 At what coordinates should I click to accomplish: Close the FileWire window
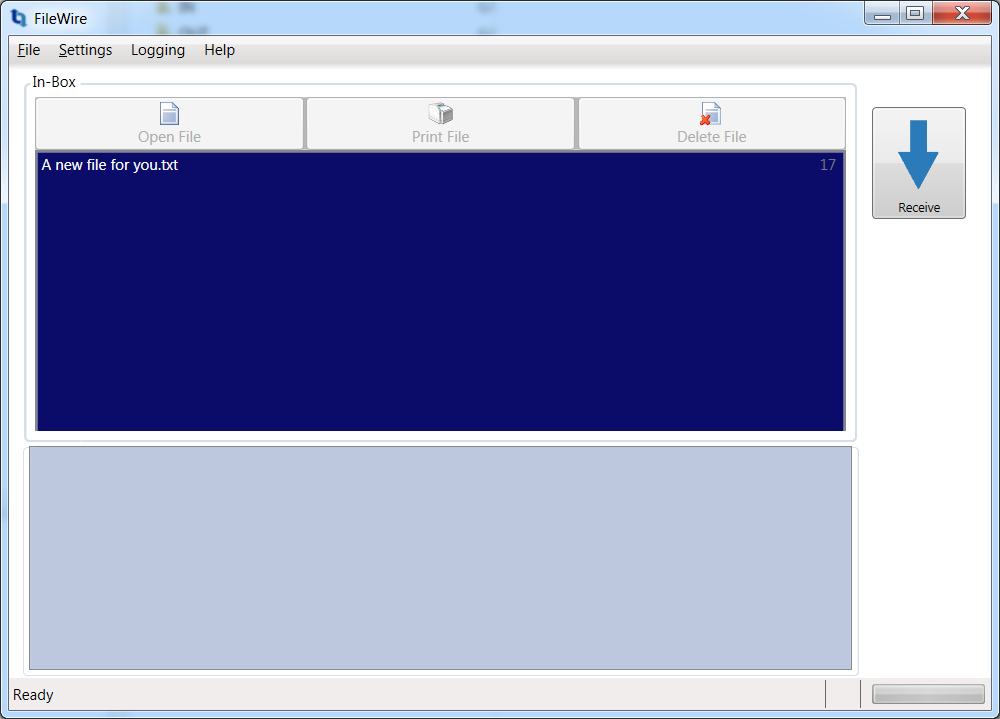coord(962,13)
